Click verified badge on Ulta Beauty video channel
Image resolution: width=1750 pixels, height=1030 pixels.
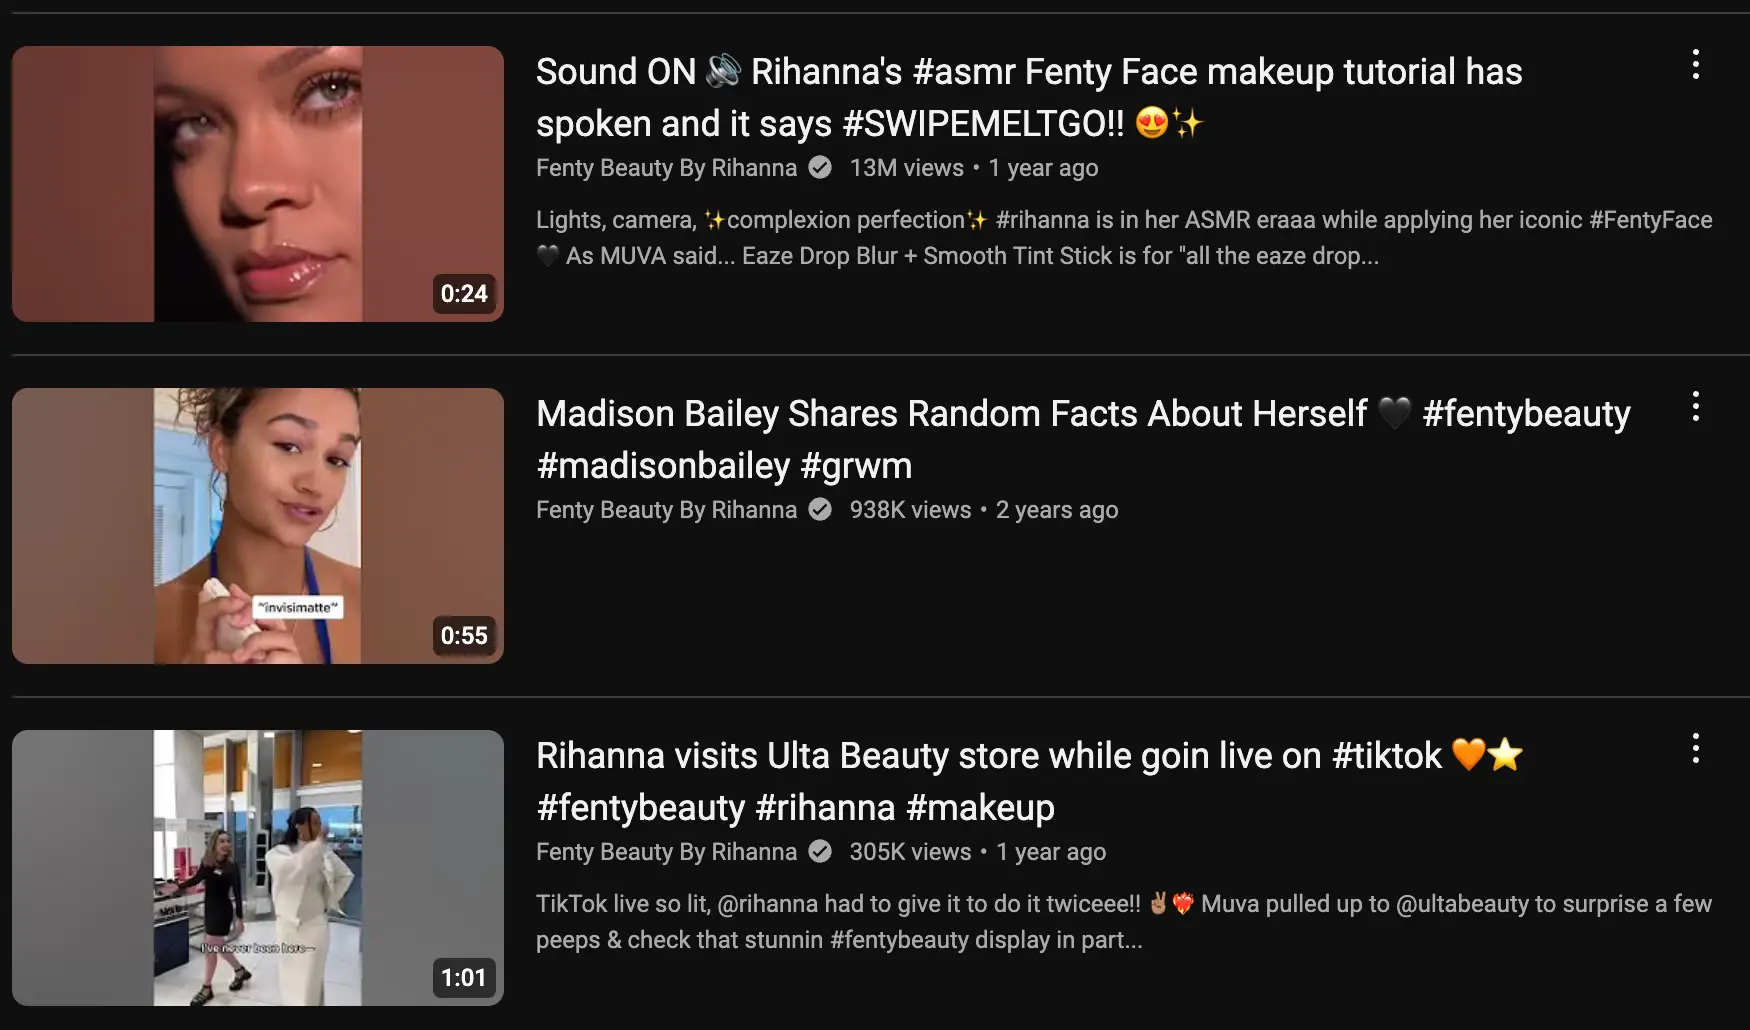click(820, 852)
